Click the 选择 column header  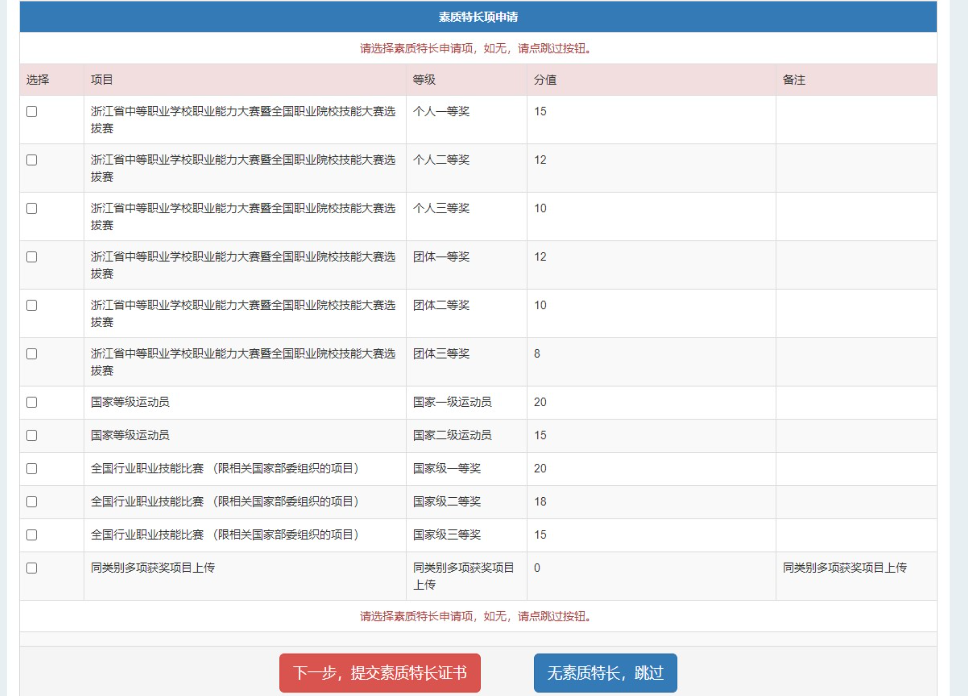37,80
